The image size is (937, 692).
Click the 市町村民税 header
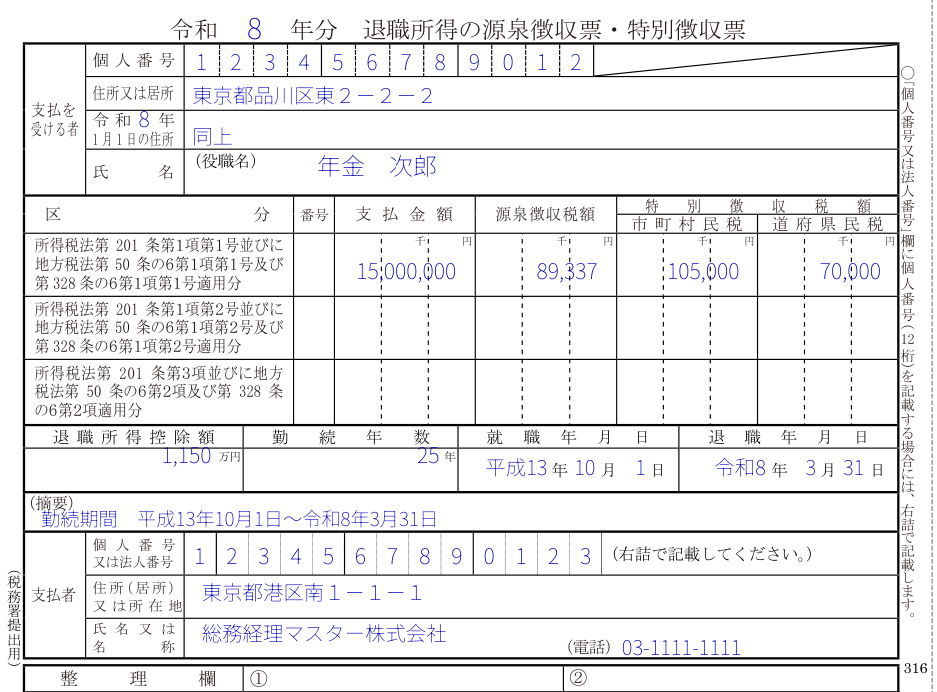tap(687, 224)
